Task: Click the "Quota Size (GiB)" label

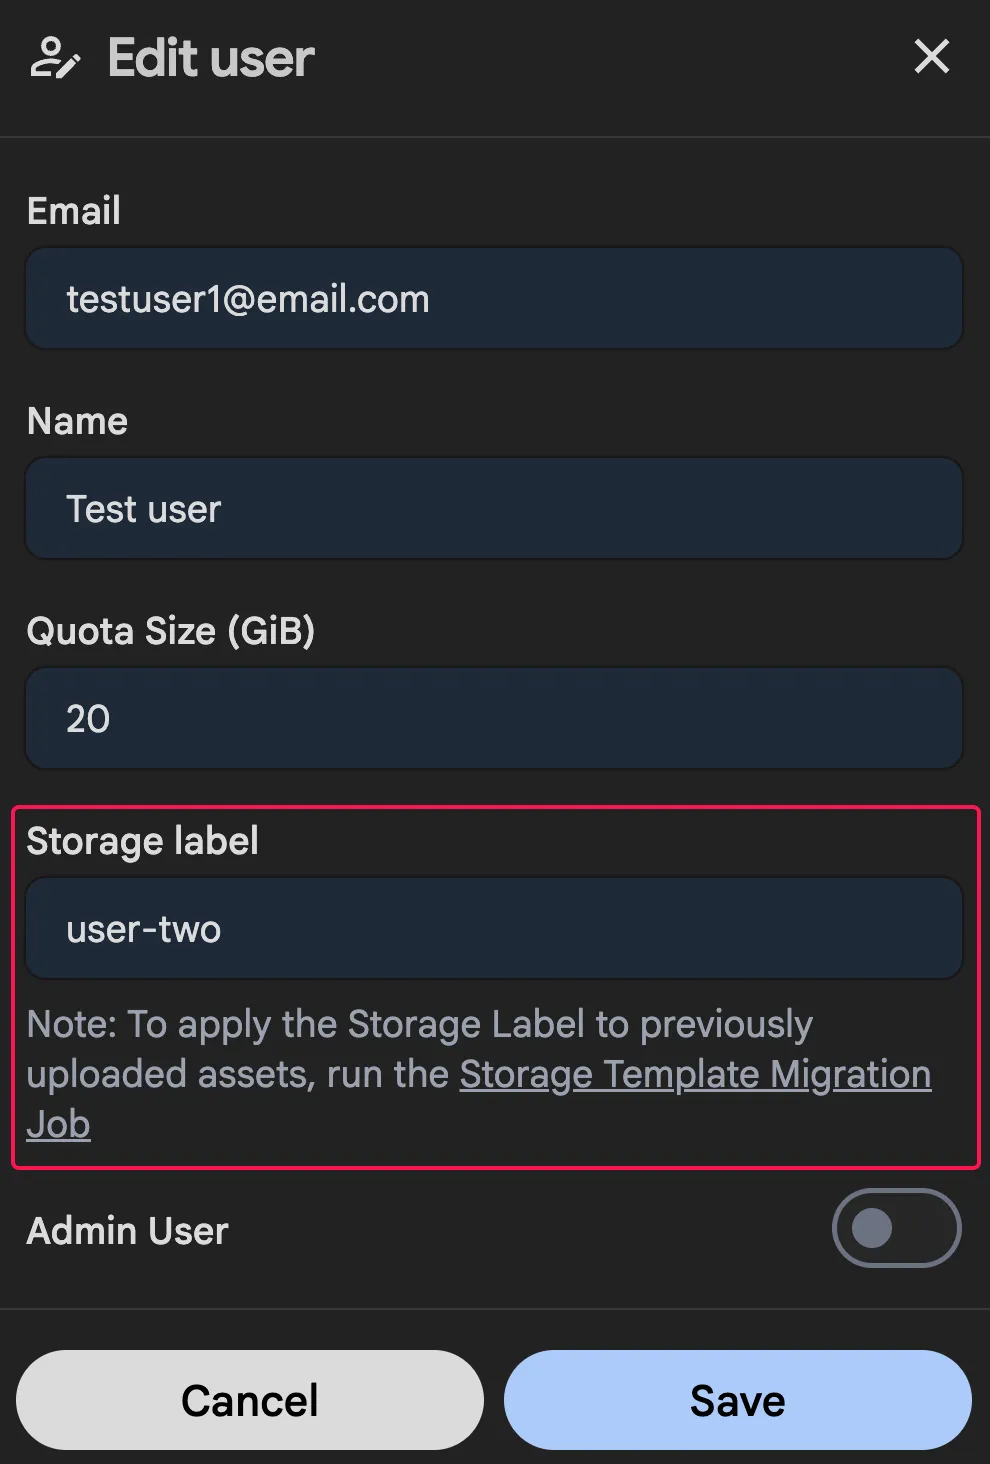Action: point(170,631)
